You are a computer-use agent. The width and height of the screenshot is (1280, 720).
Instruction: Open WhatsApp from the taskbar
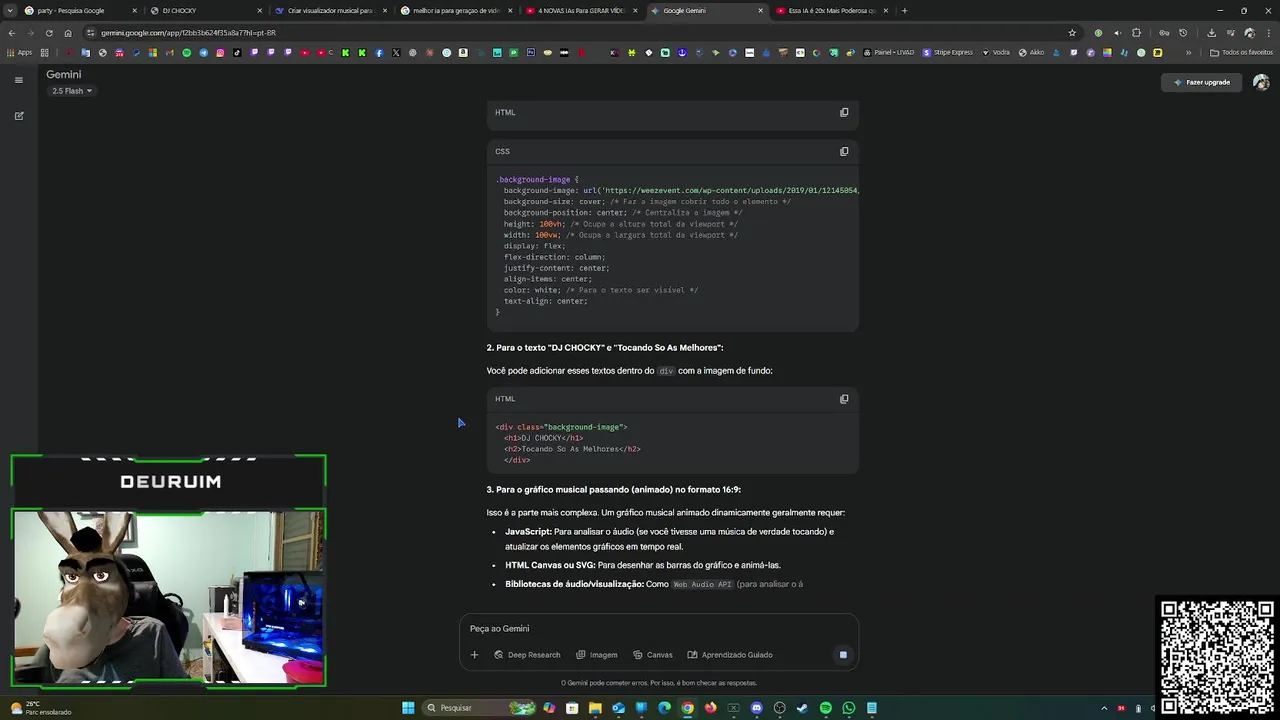click(848, 708)
